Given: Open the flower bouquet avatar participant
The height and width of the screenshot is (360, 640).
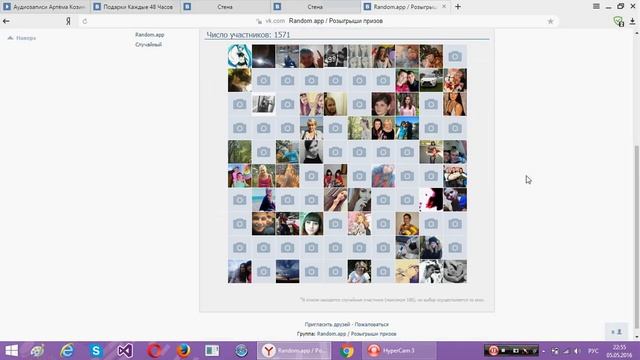Looking at the screenshot, I should click(x=455, y=80).
